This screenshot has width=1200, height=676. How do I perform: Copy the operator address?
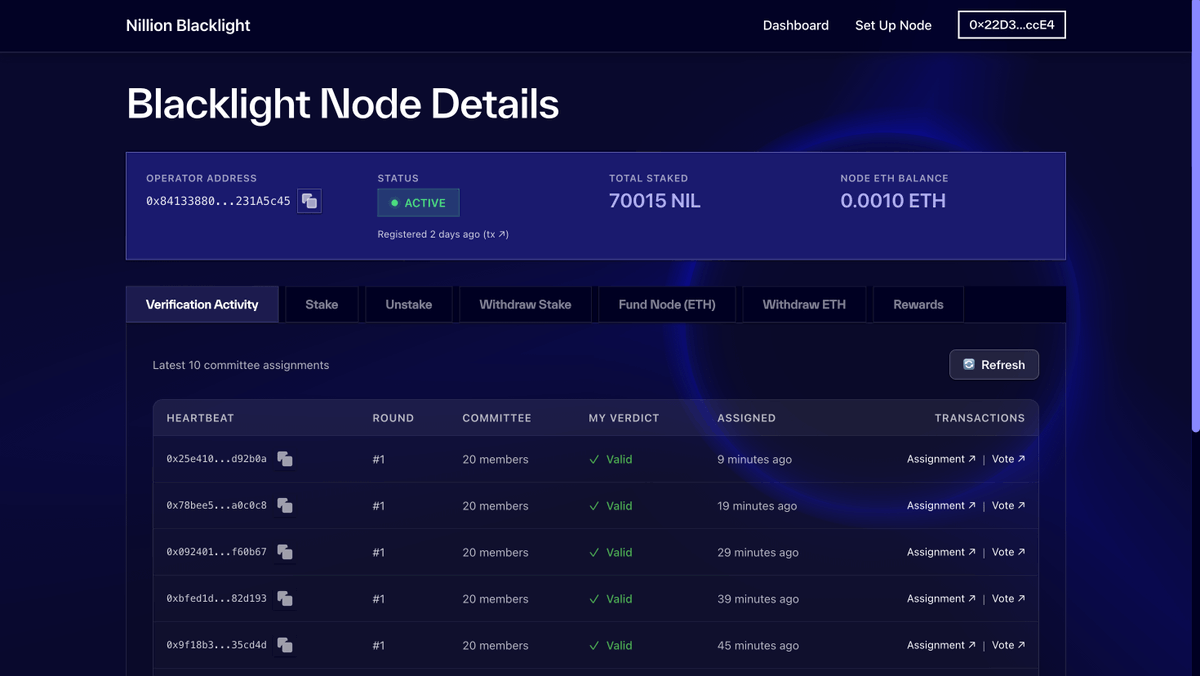309,200
